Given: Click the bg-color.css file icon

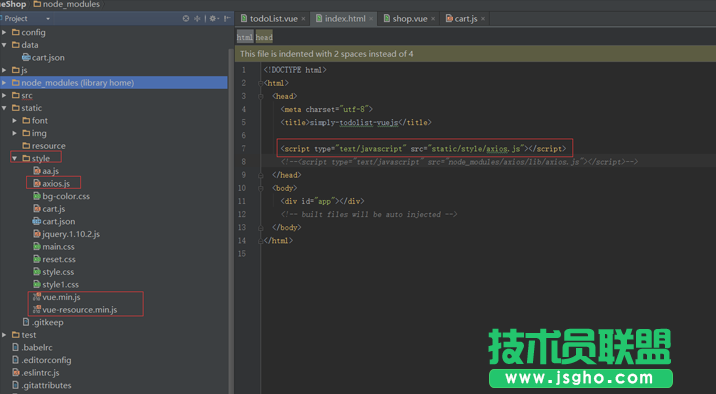Looking at the screenshot, I should pos(37,196).
